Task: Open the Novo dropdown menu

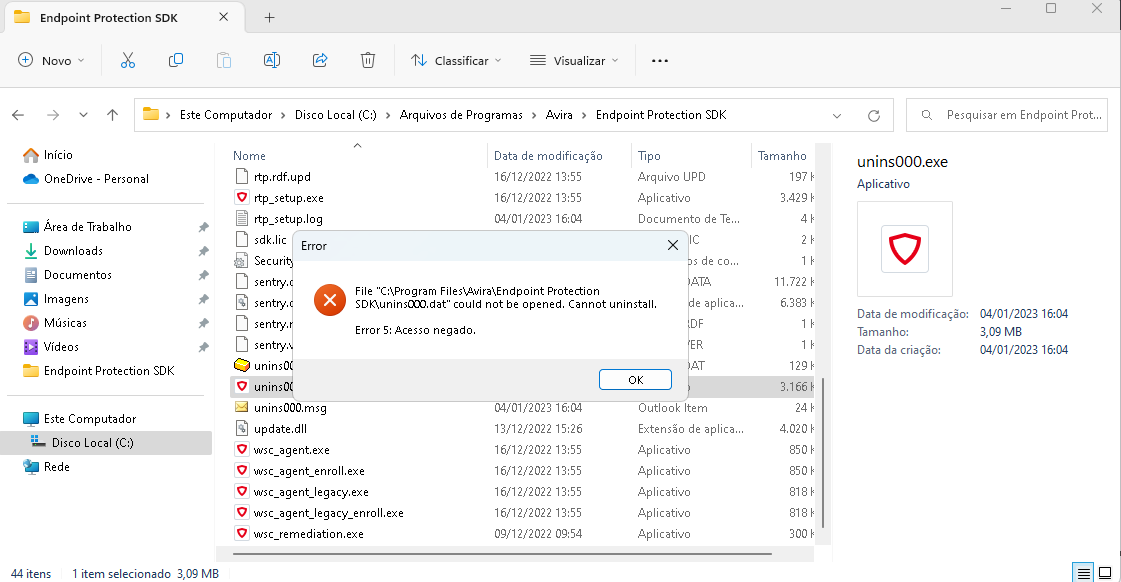Action: 51,61
